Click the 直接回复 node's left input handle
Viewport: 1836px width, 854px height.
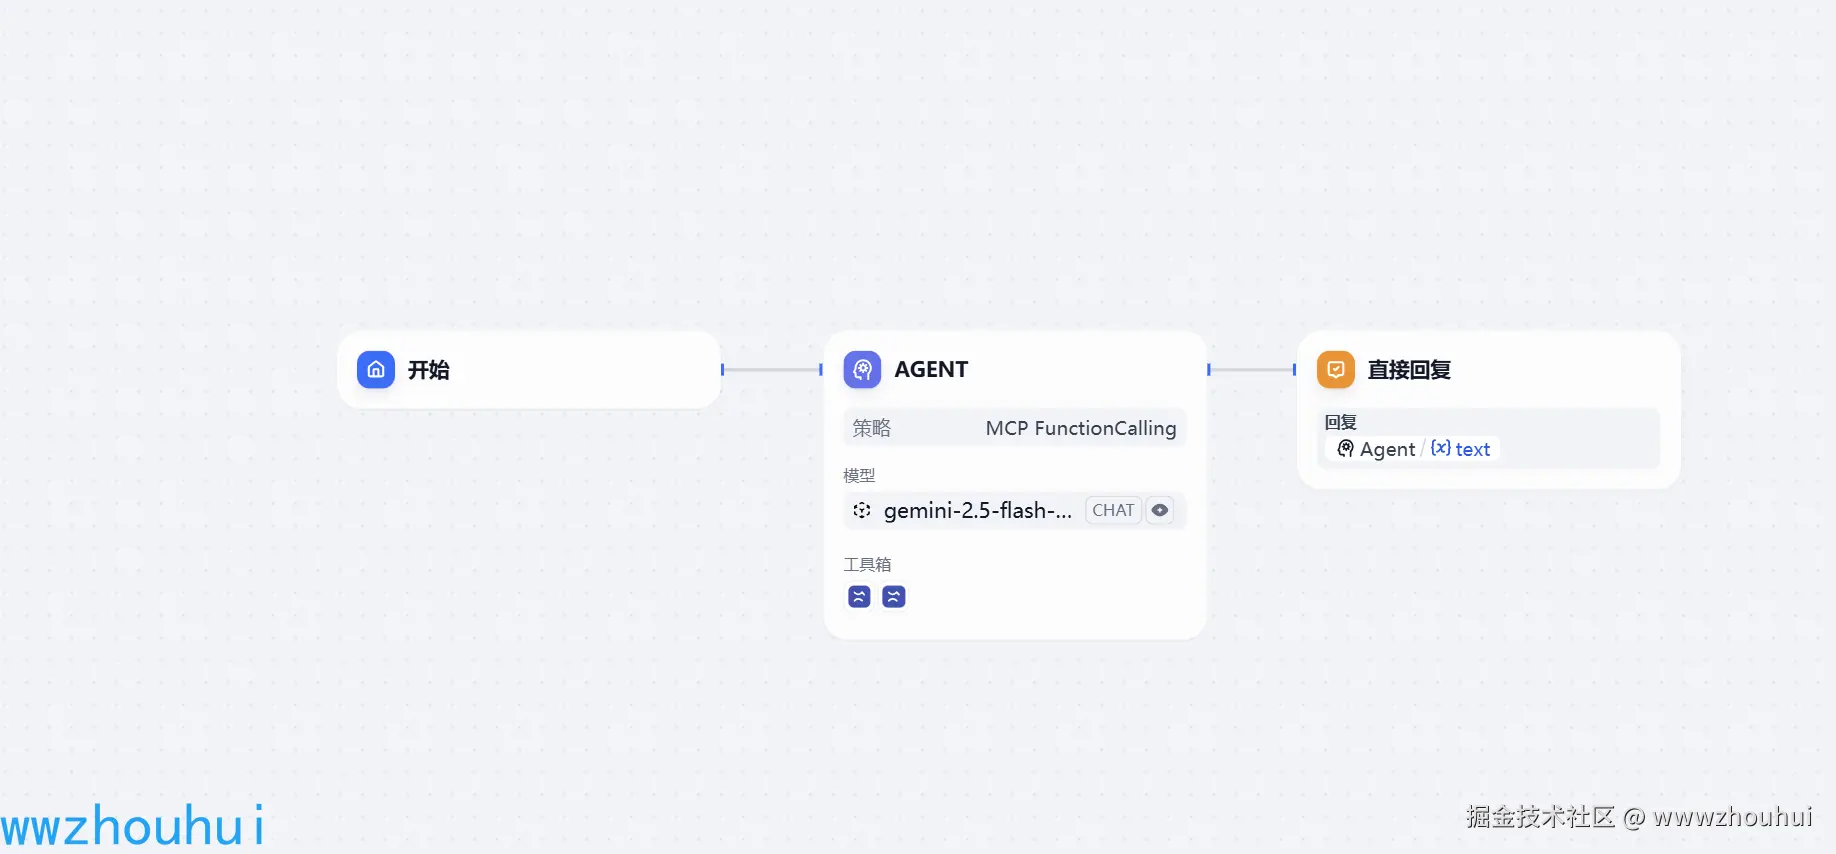click(x=1295, y=370)
